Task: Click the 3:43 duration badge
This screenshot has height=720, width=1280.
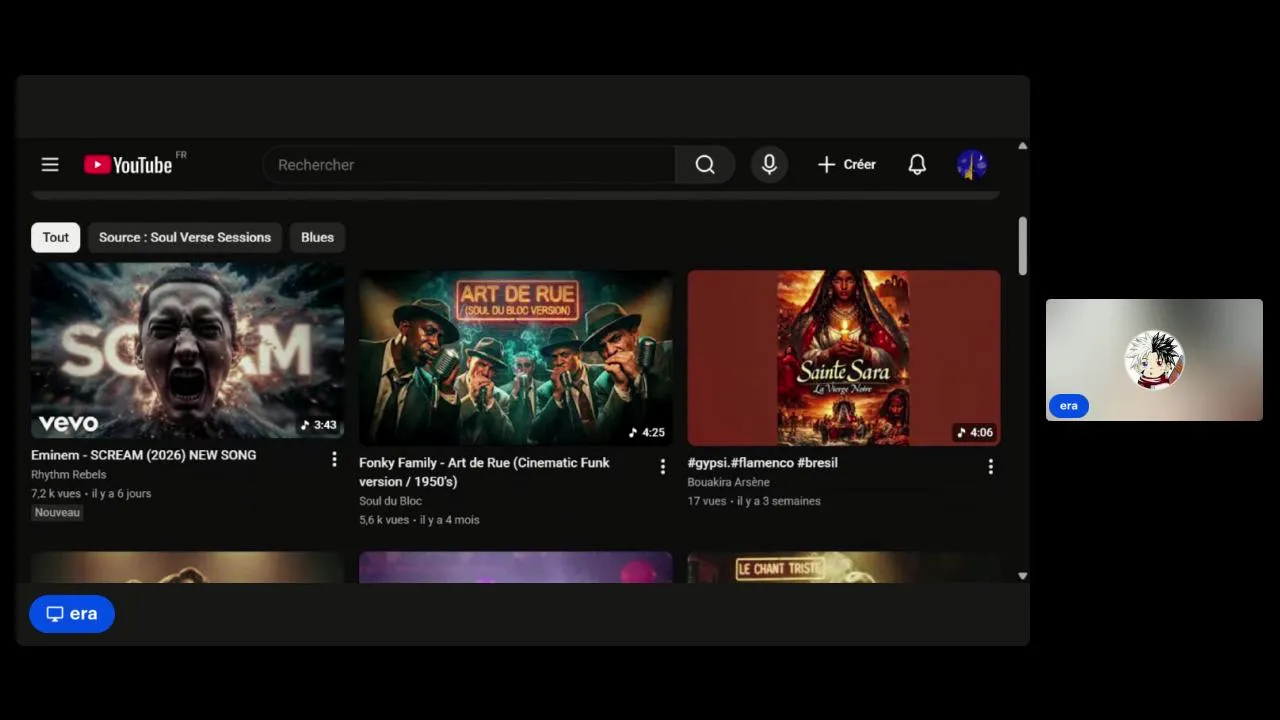Action: click(318, 425)
